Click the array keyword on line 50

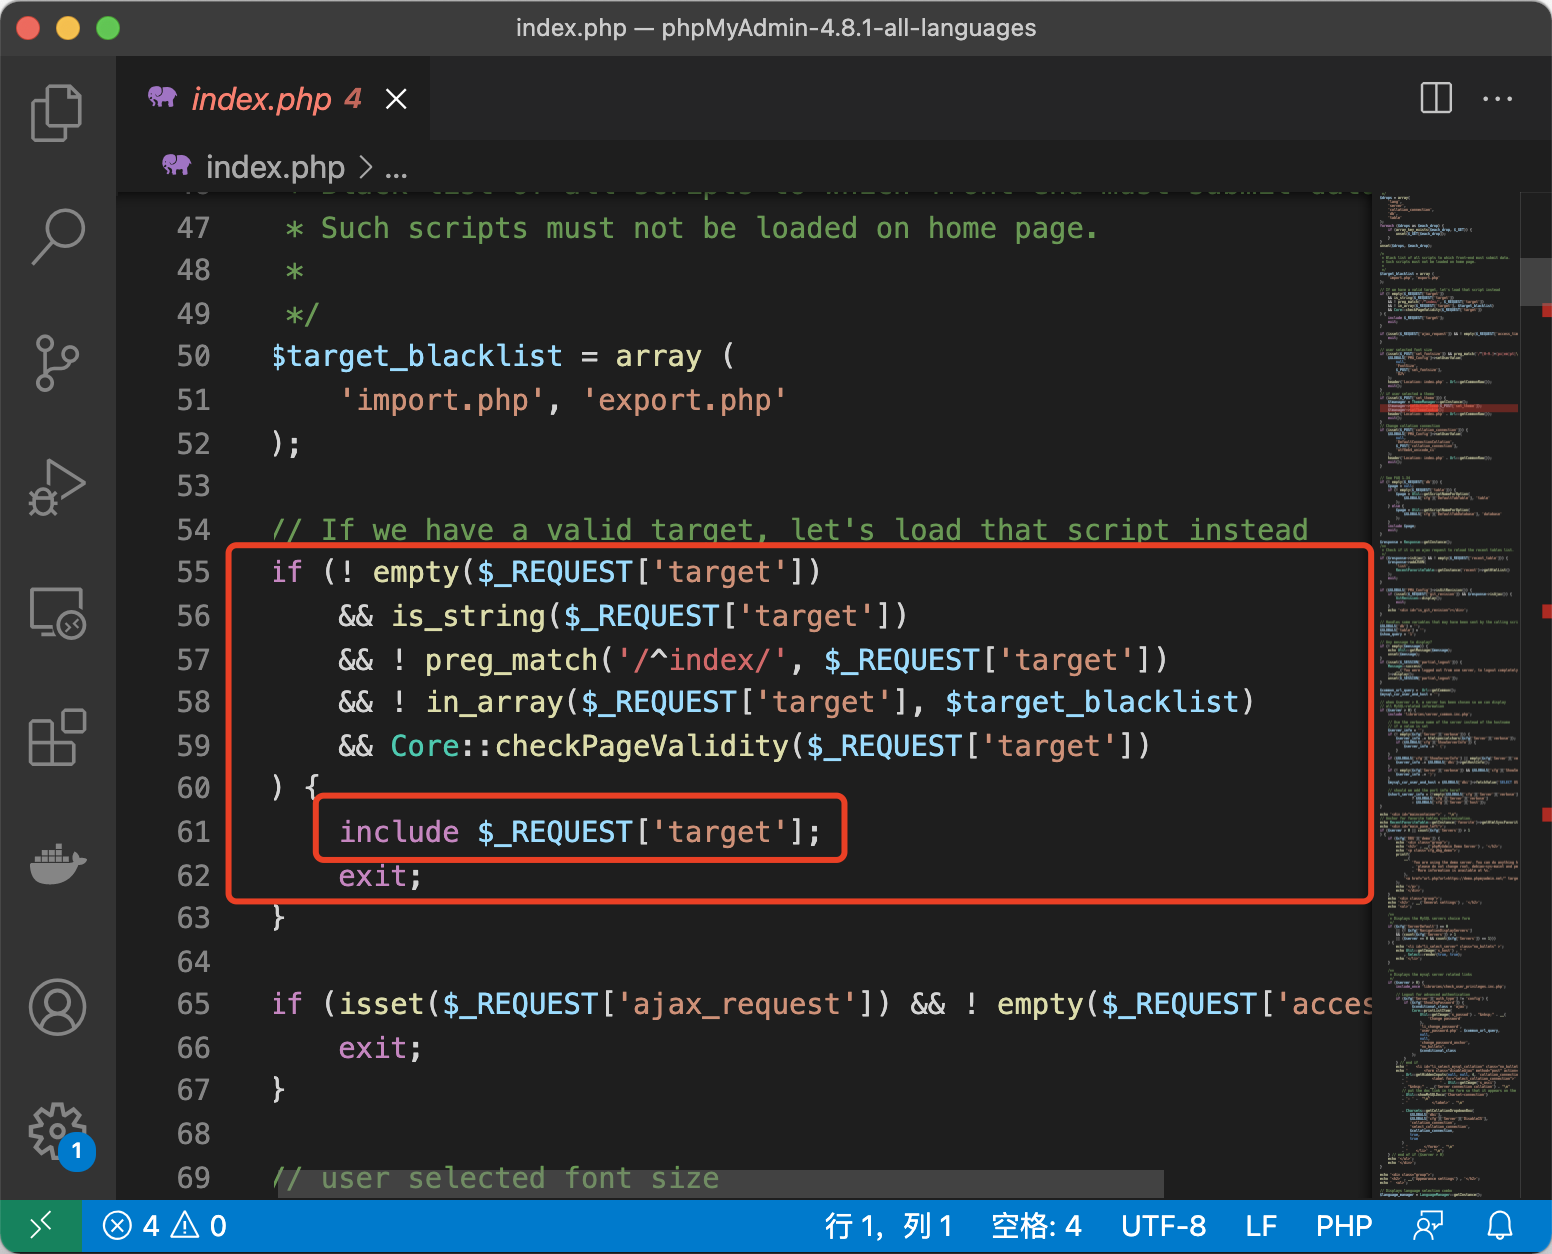(658, 356)
